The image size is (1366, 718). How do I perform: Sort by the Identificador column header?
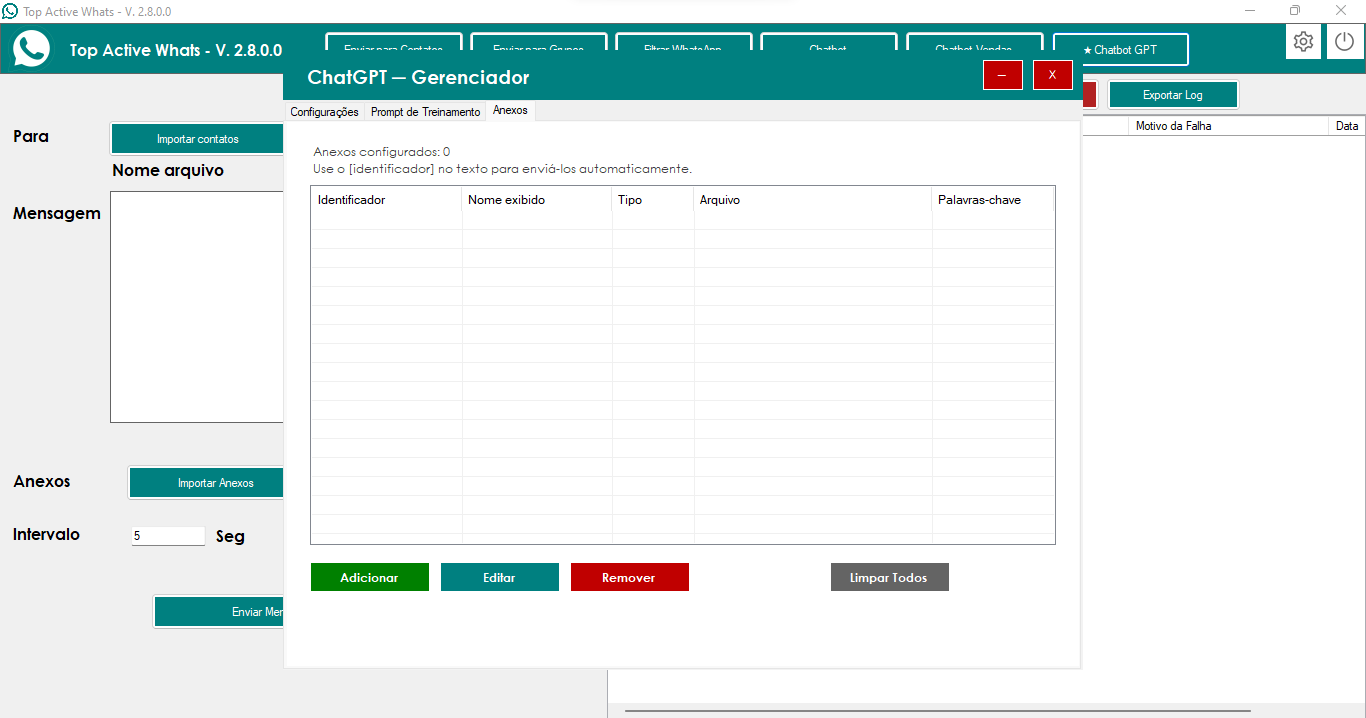point(385,200)
